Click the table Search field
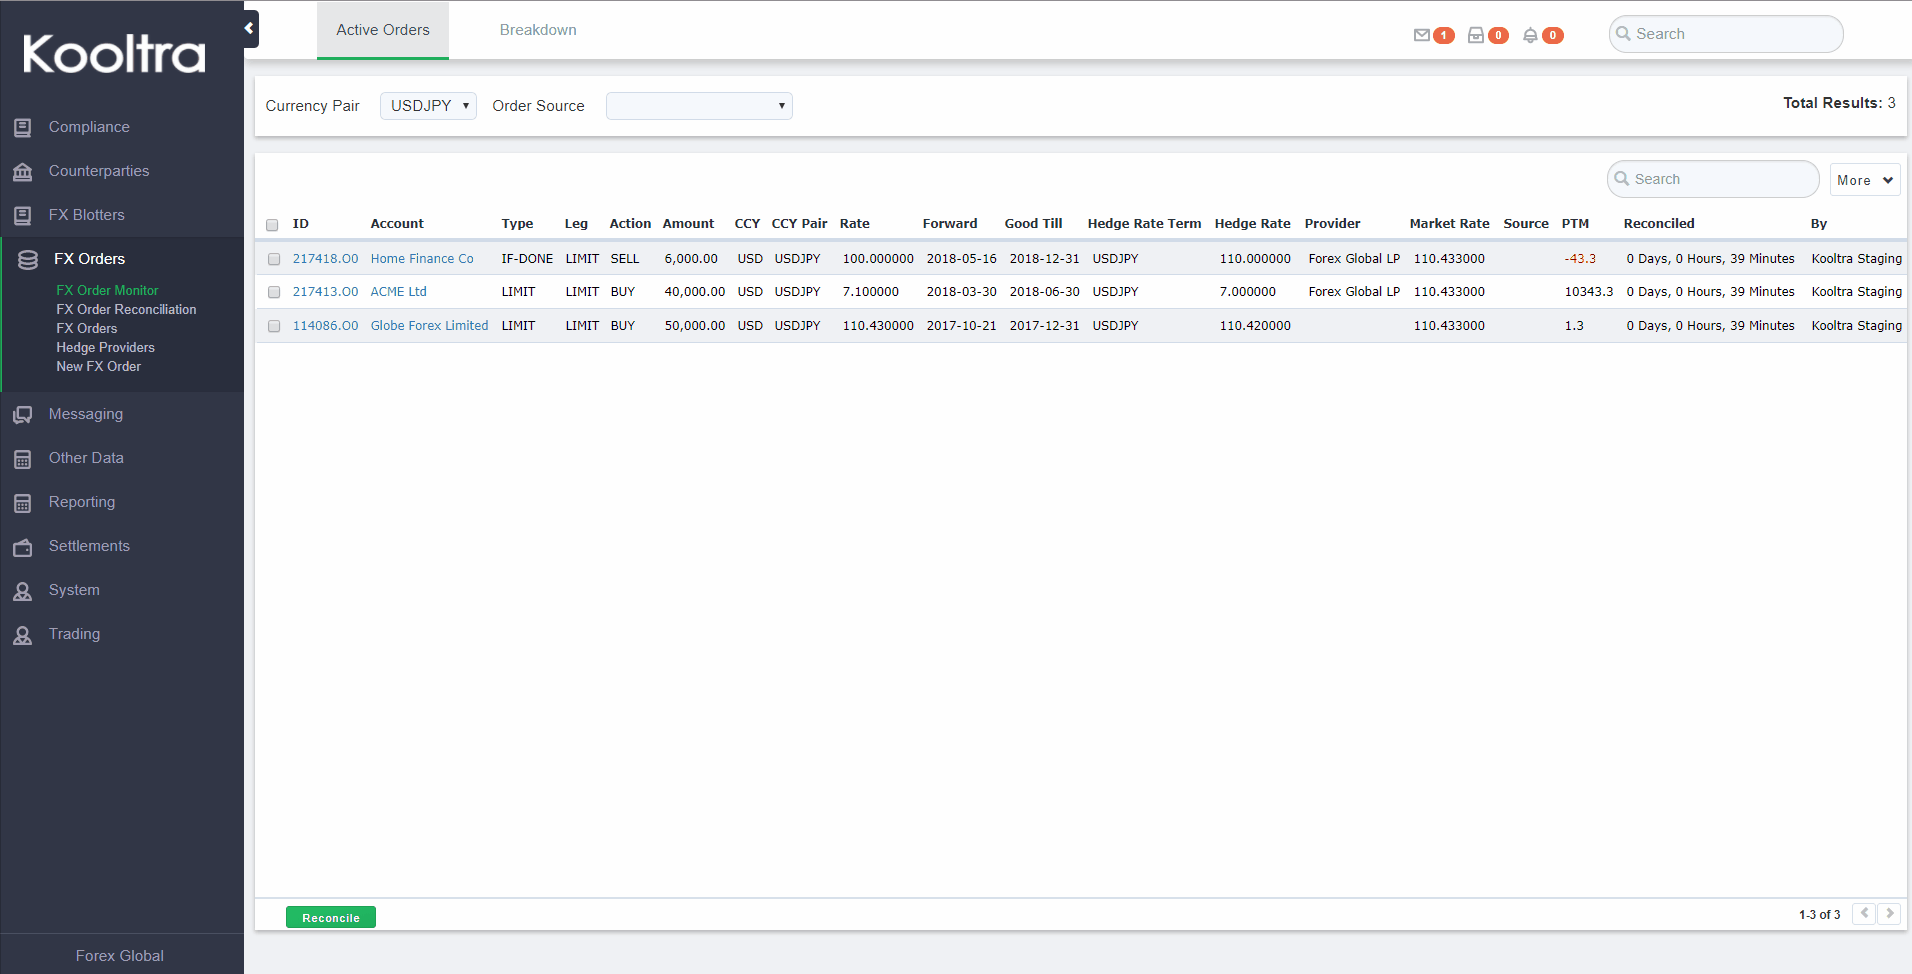 tap(1713, 179)
